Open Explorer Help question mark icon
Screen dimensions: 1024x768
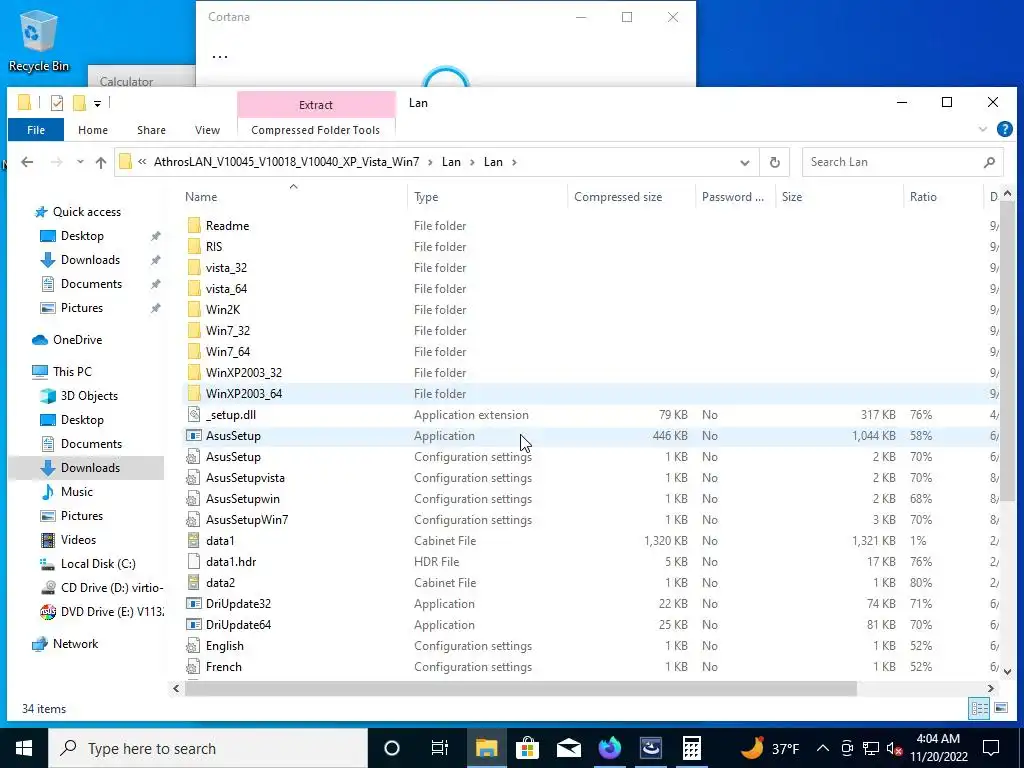(x=1004, y=129)
